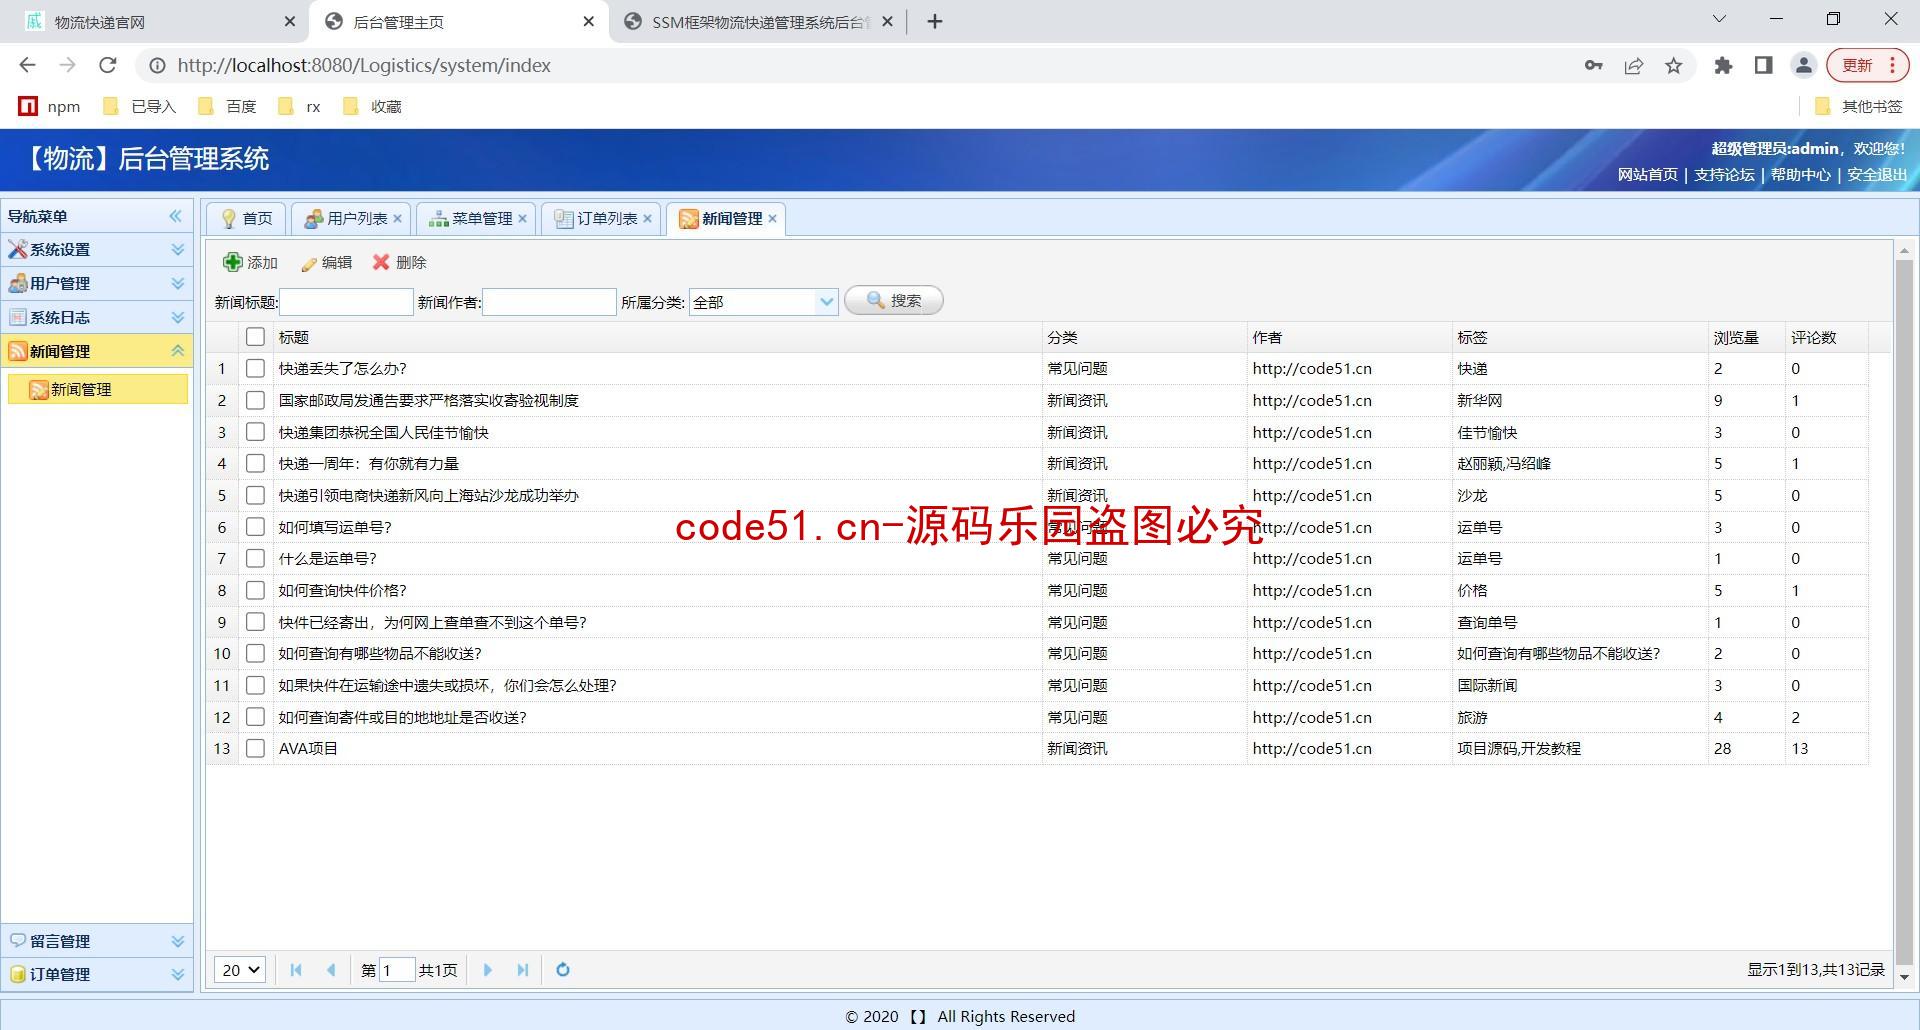This screenshot has width=1920, height=1030.
Task: Expand 系统日志 navigation section
Action: [97, 317]
